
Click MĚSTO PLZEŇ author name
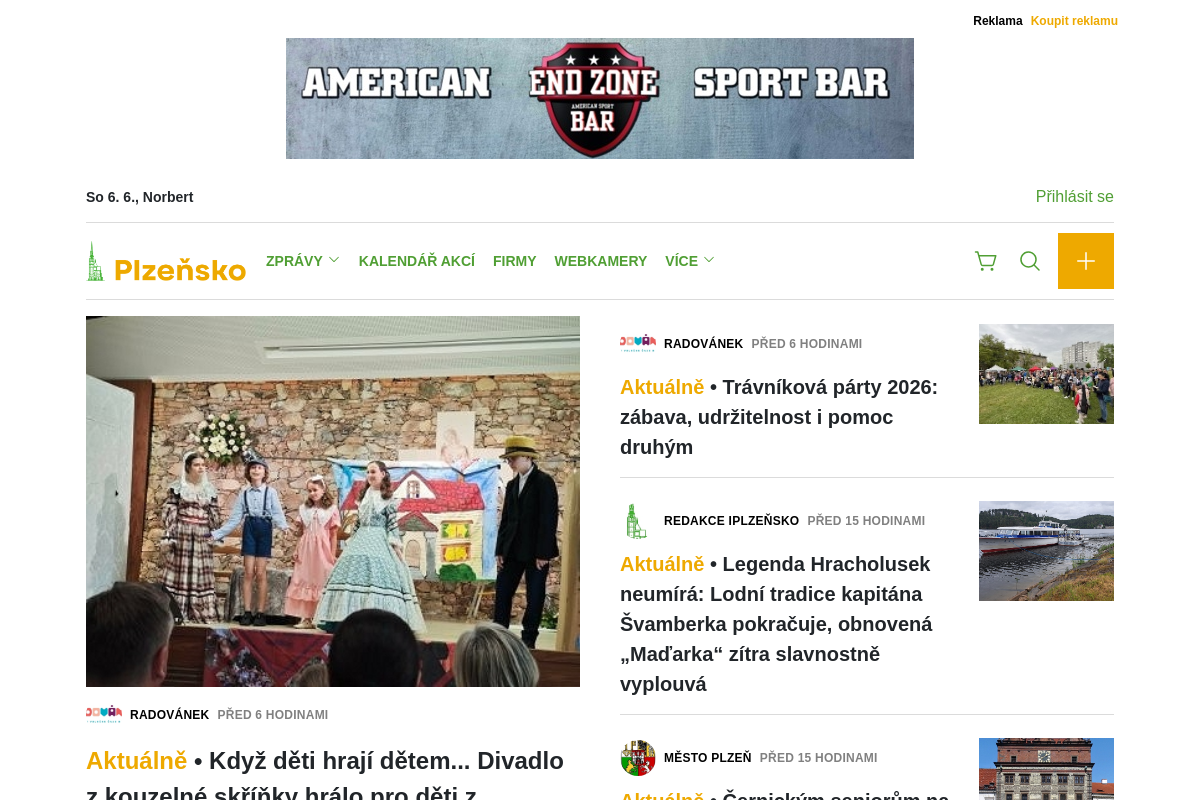pos(708,758)
